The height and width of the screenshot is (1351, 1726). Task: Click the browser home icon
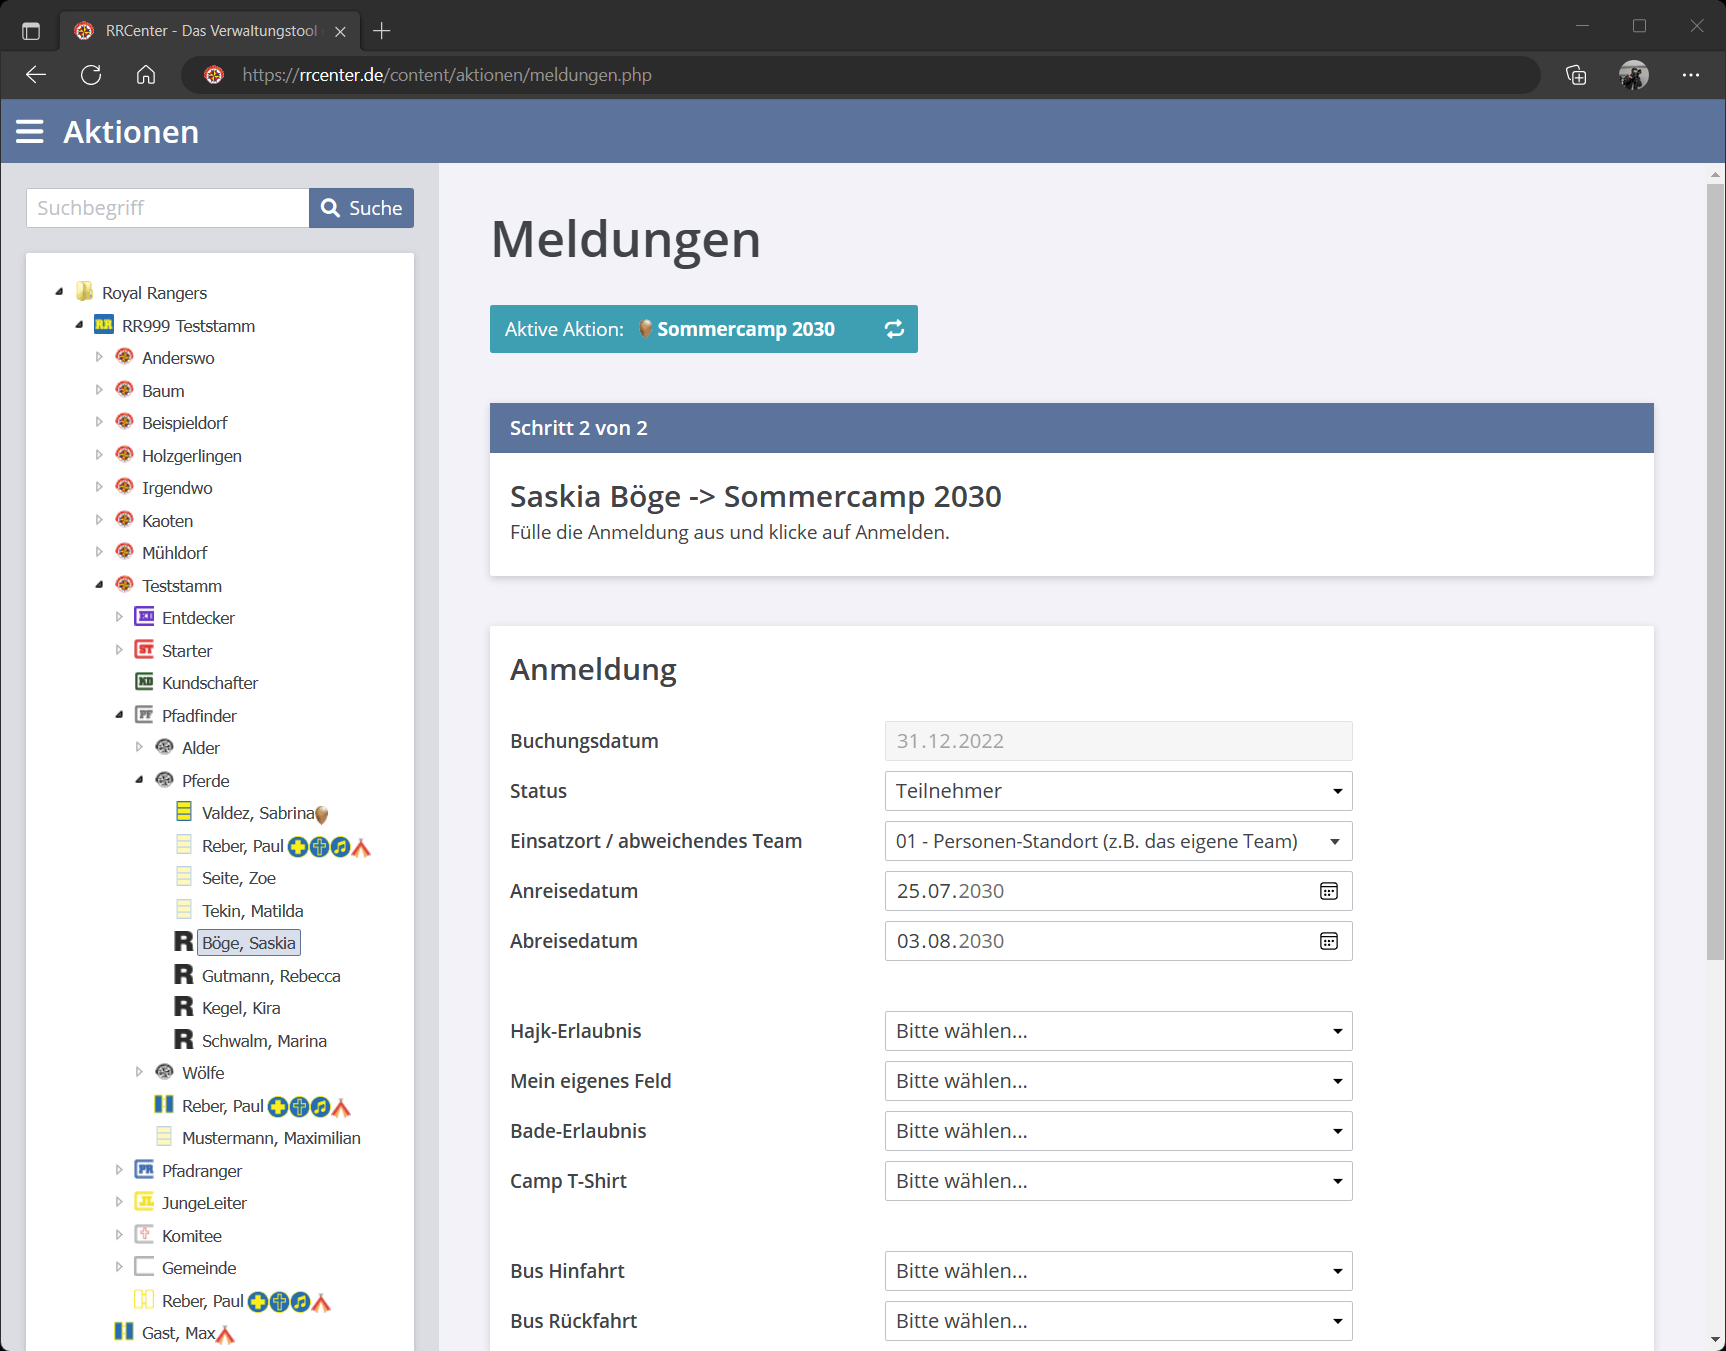pyautogui.click(x=146, y=75)
